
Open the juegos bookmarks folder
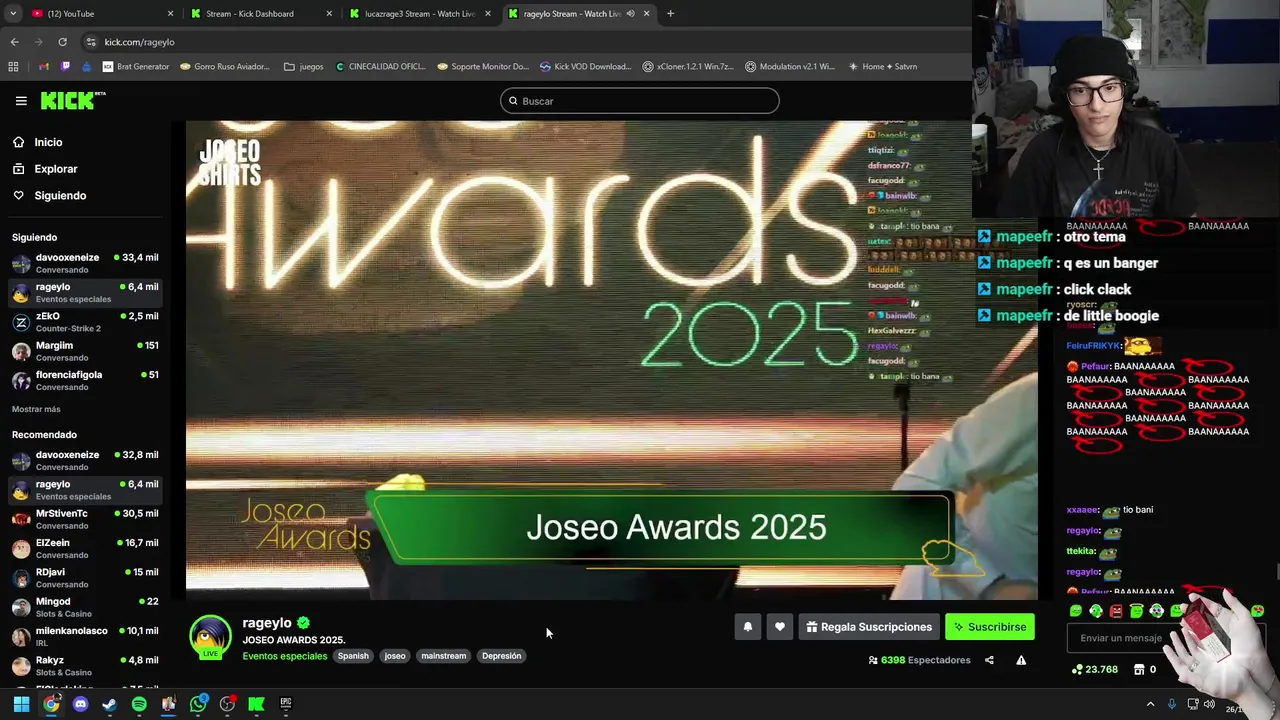[x=303, y=67]
